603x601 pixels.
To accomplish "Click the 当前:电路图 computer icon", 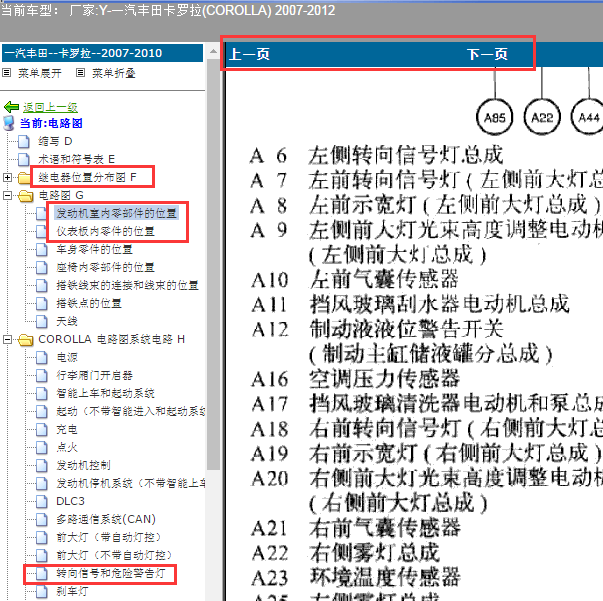I will pos(9,123).
